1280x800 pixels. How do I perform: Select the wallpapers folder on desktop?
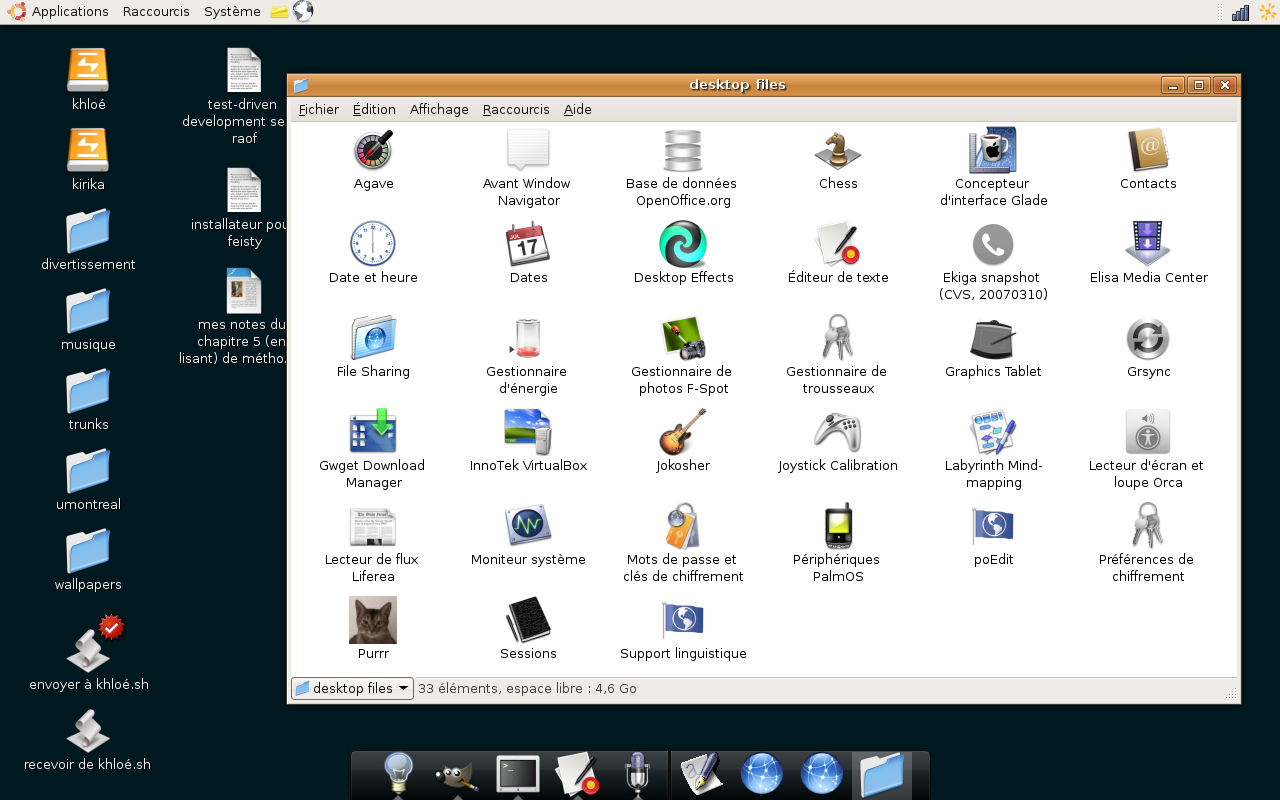point(88,551)
